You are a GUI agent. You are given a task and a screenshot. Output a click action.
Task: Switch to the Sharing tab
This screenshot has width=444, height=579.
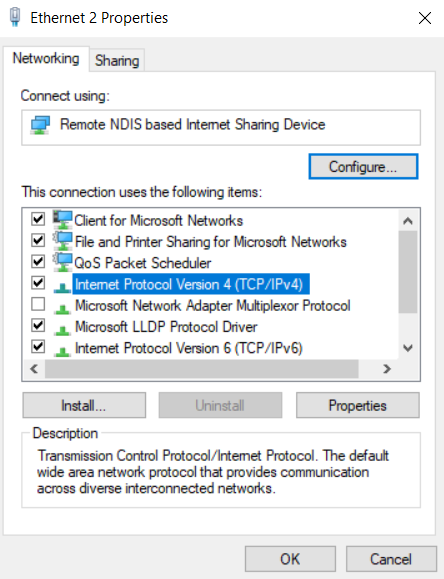117,60
